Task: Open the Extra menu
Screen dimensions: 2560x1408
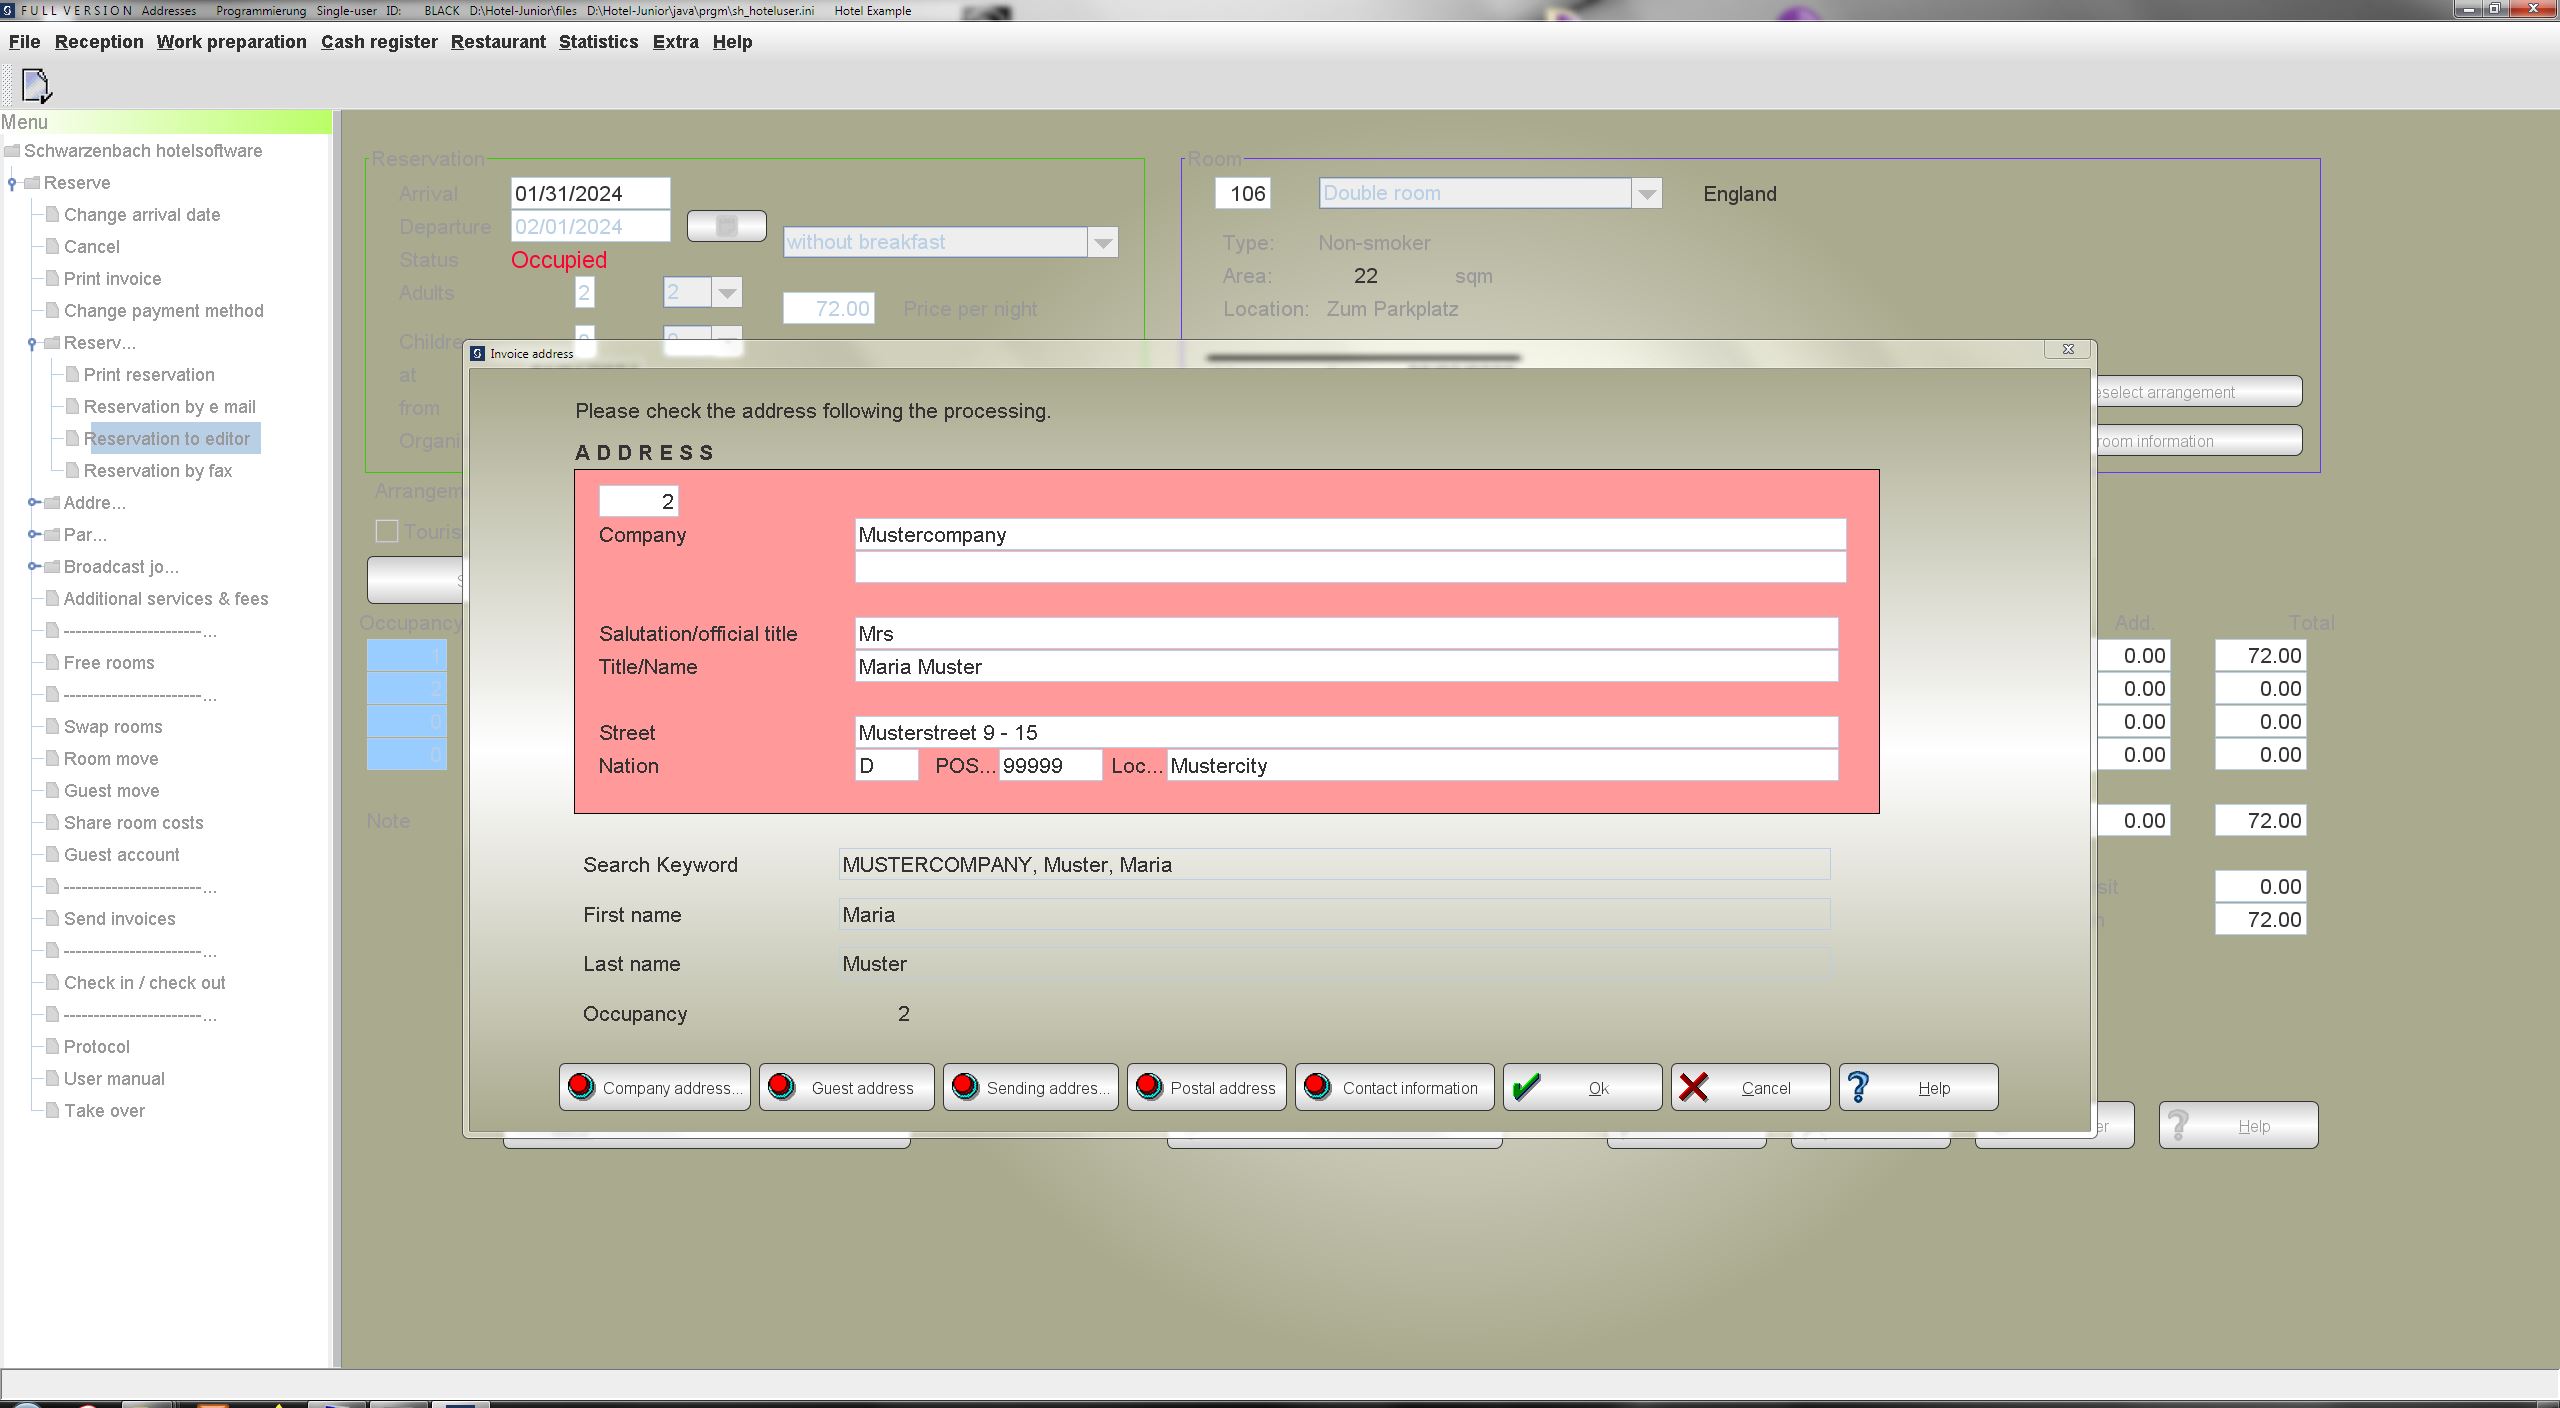Action: click(x=676, y=42)
